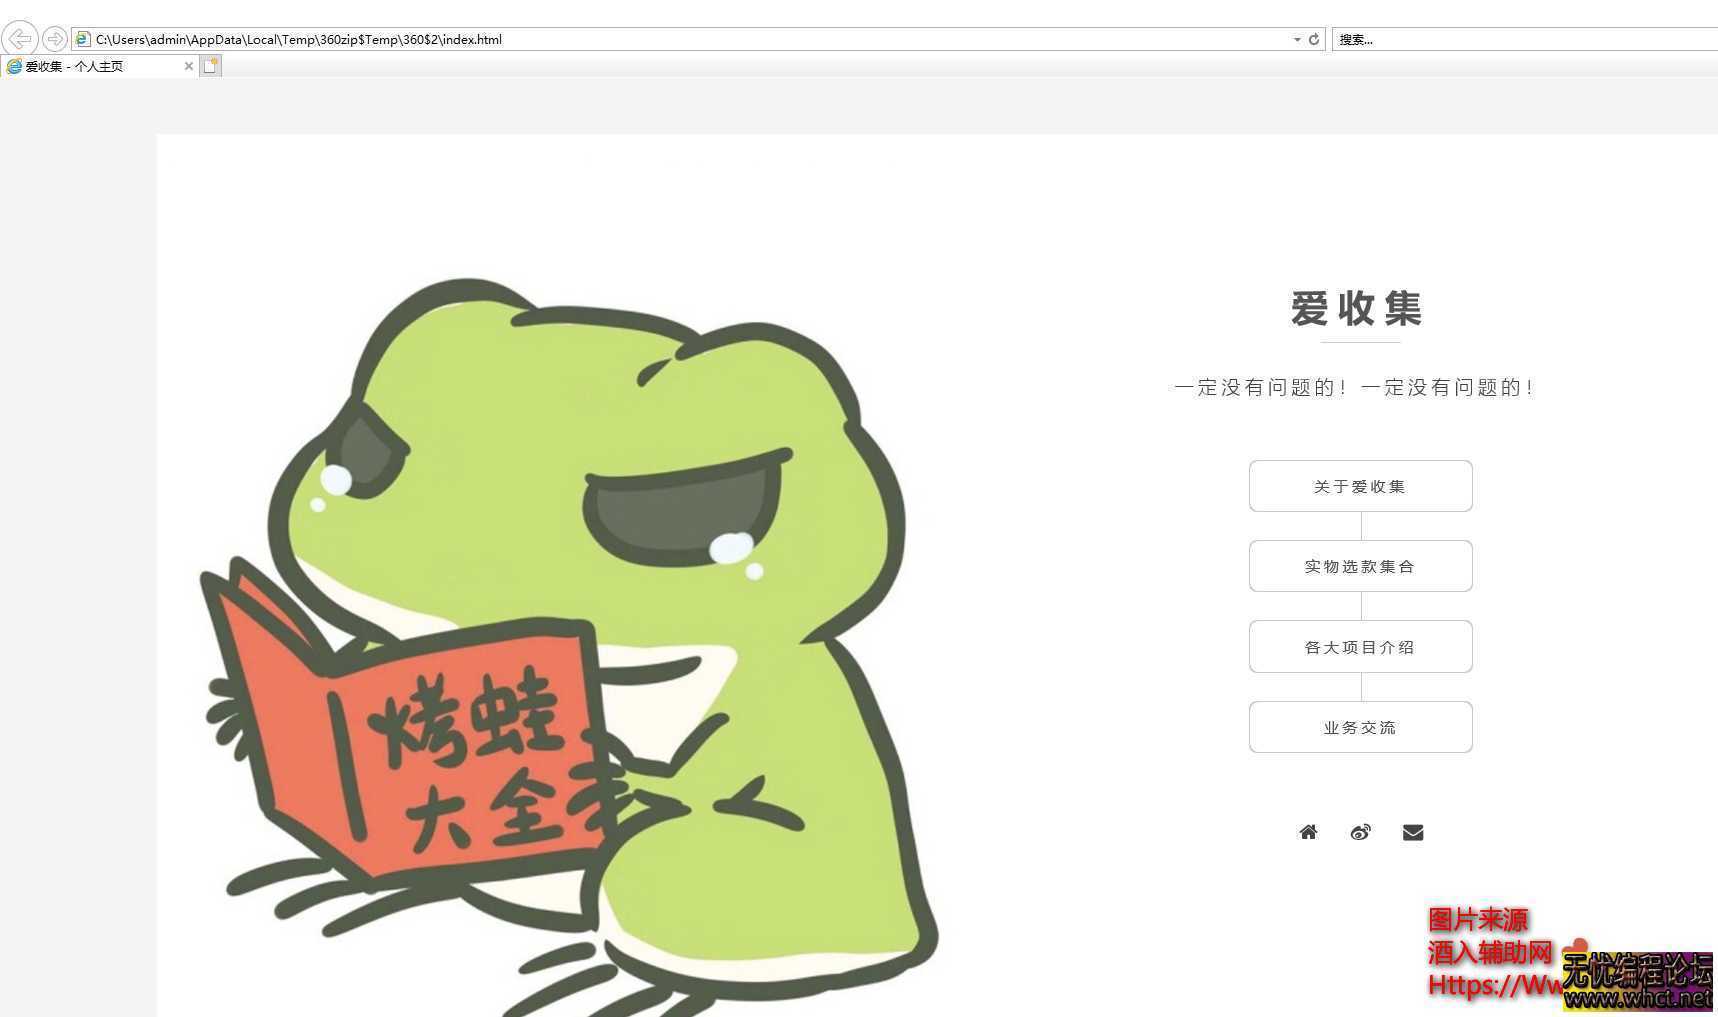Click the 关于爱收集 button
The image size is (1718, 1017).
(x=1360, y=486)
